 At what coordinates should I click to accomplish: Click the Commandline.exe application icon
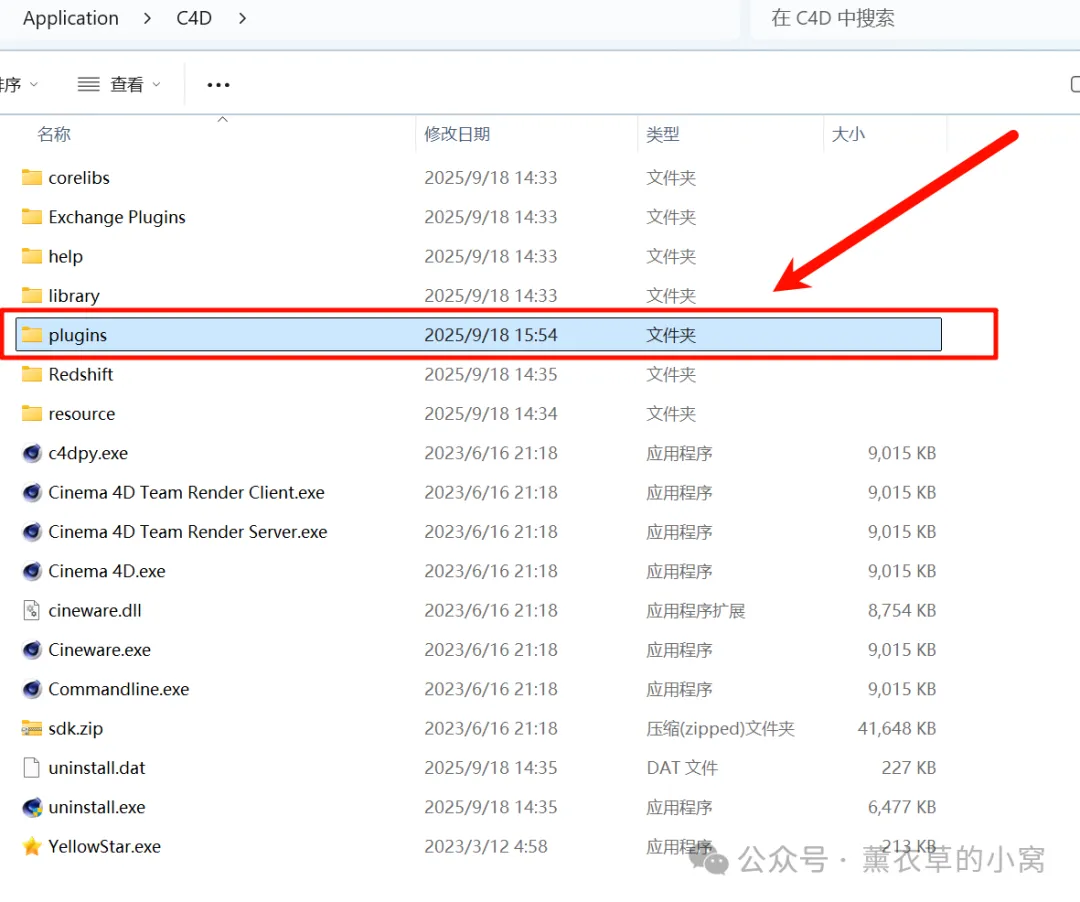coord(32,689)
